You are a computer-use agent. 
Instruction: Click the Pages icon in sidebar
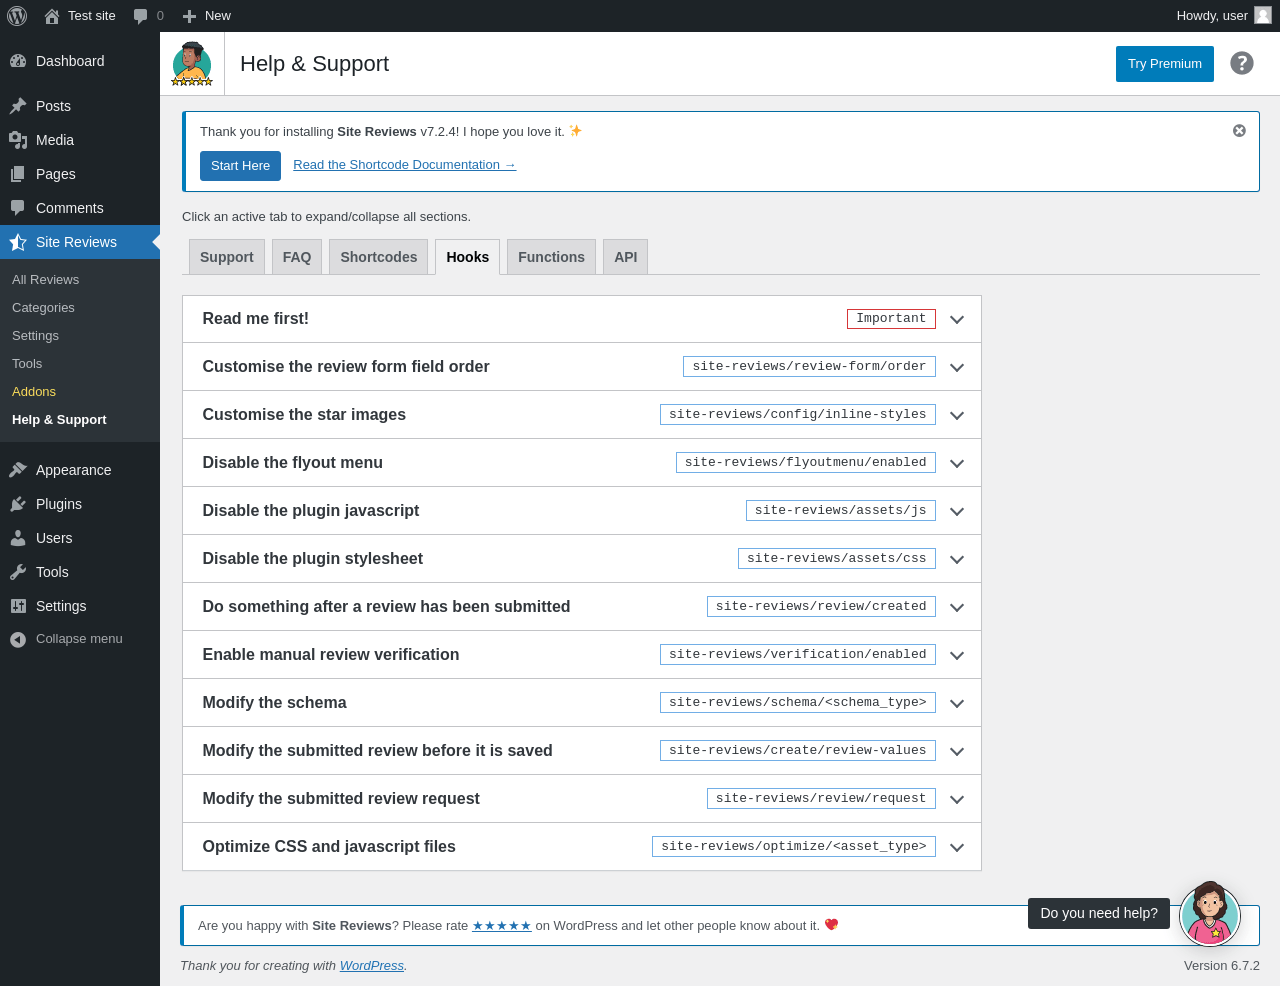(x=18, y=174)
